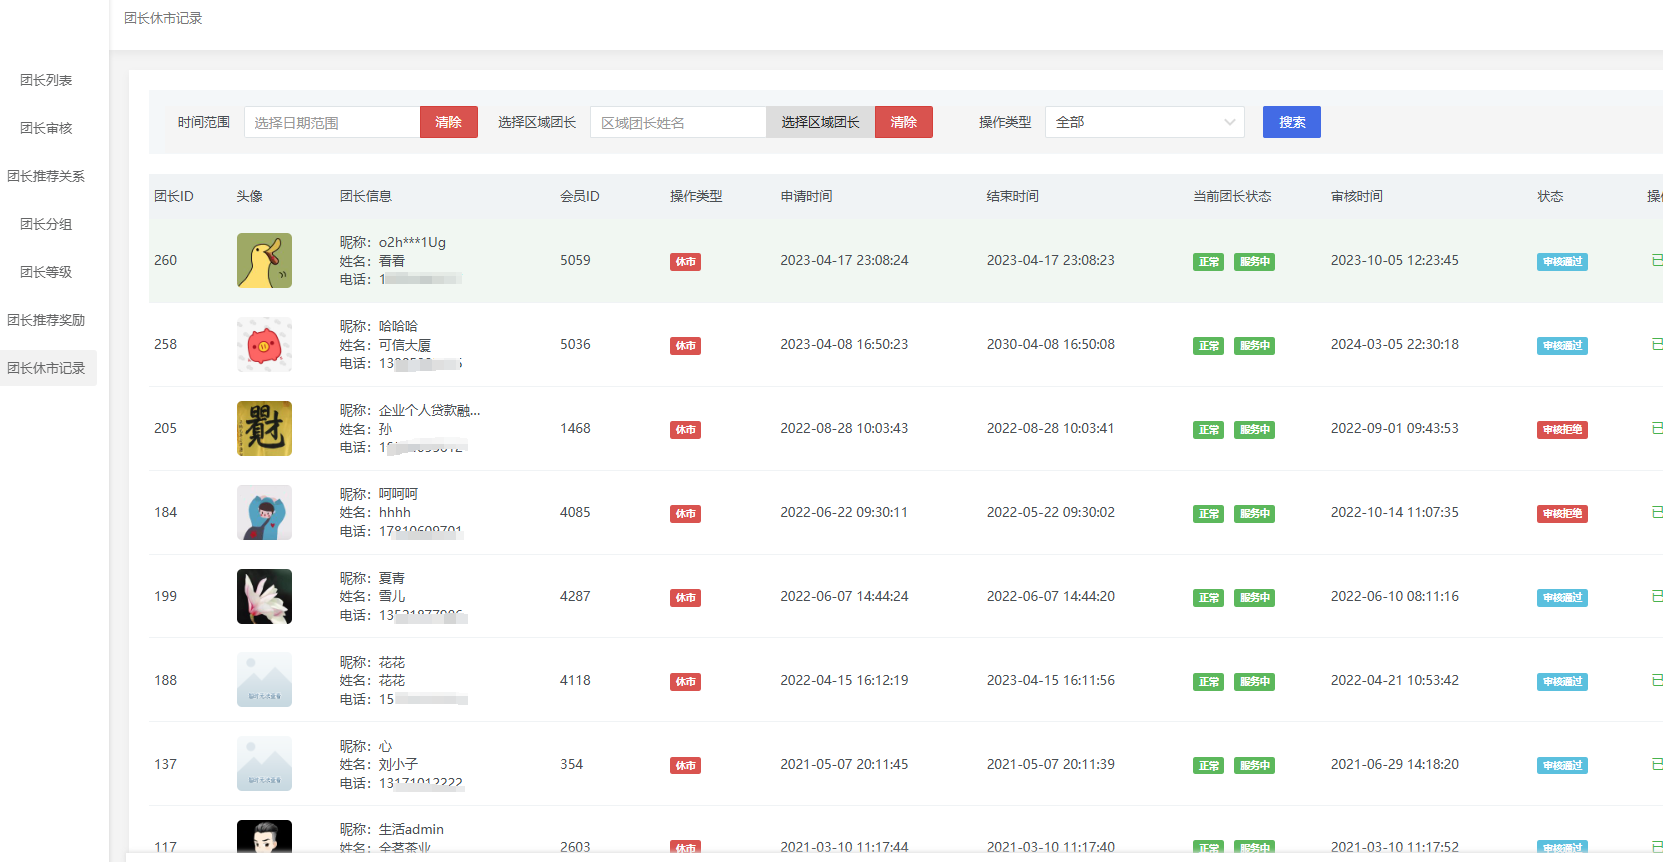Click the 服务中 badge in row 199
The width and height of the screenshot is (1663, 862).
(1254, 598)
